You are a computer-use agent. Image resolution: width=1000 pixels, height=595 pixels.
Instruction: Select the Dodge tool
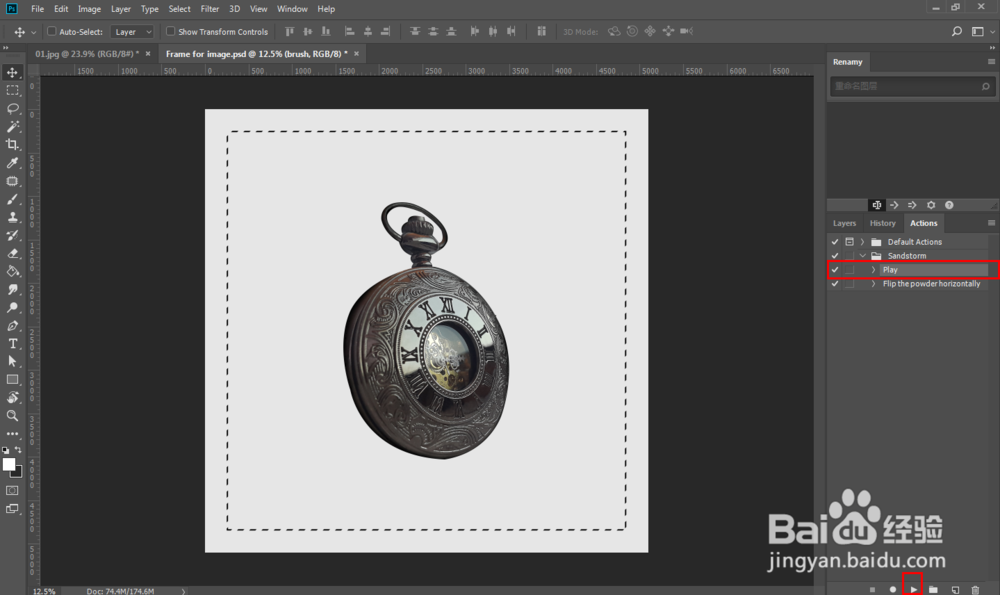(x=12, y=307)
